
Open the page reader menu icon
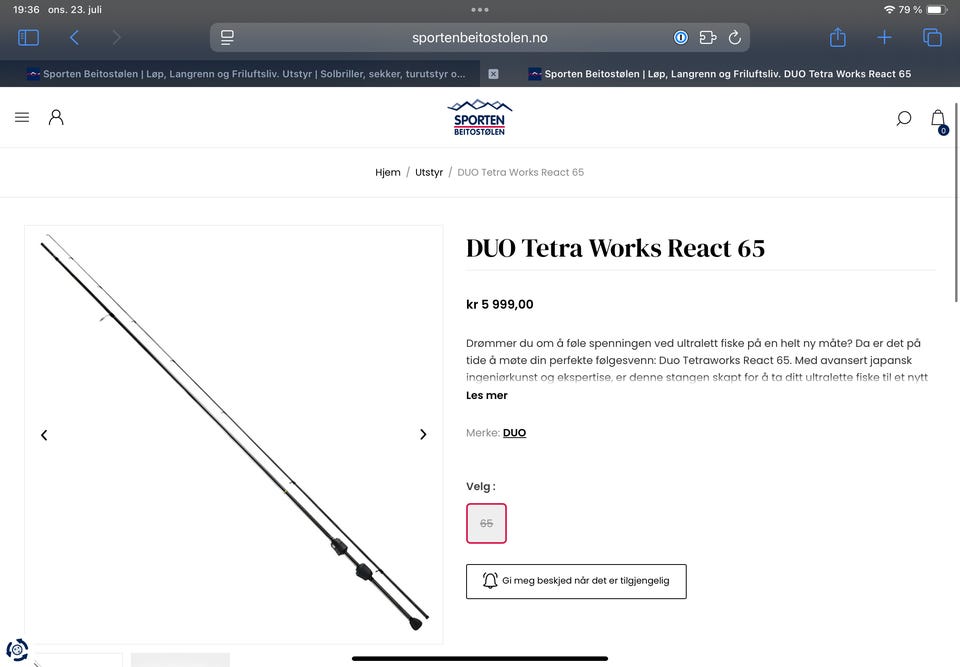coord(227,37)
